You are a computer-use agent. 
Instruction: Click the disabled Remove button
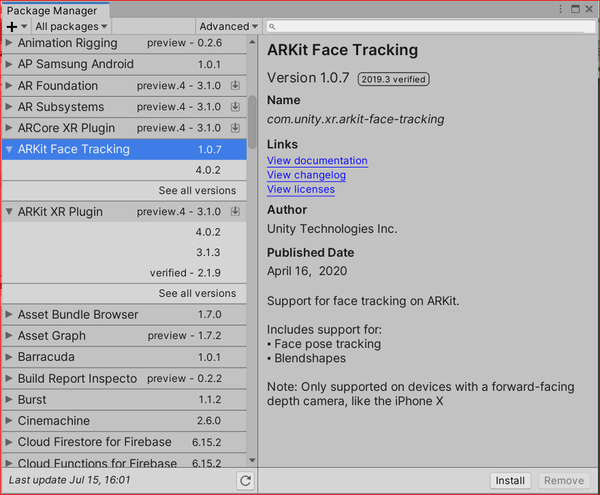[x=564, y=480]
